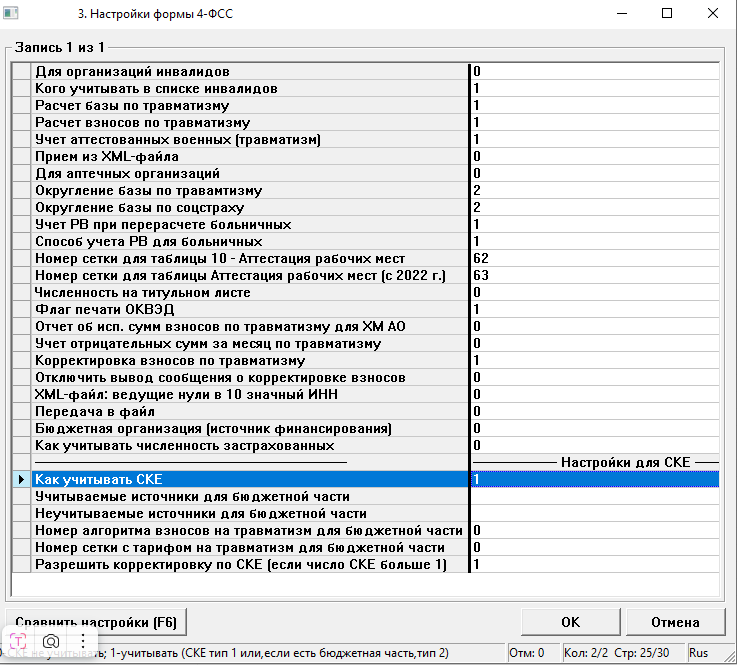The width and height of the screenshot is (737, 665).
Task: Click value field of Округление базы по соцстраху
Action: [x=594, y=206]
